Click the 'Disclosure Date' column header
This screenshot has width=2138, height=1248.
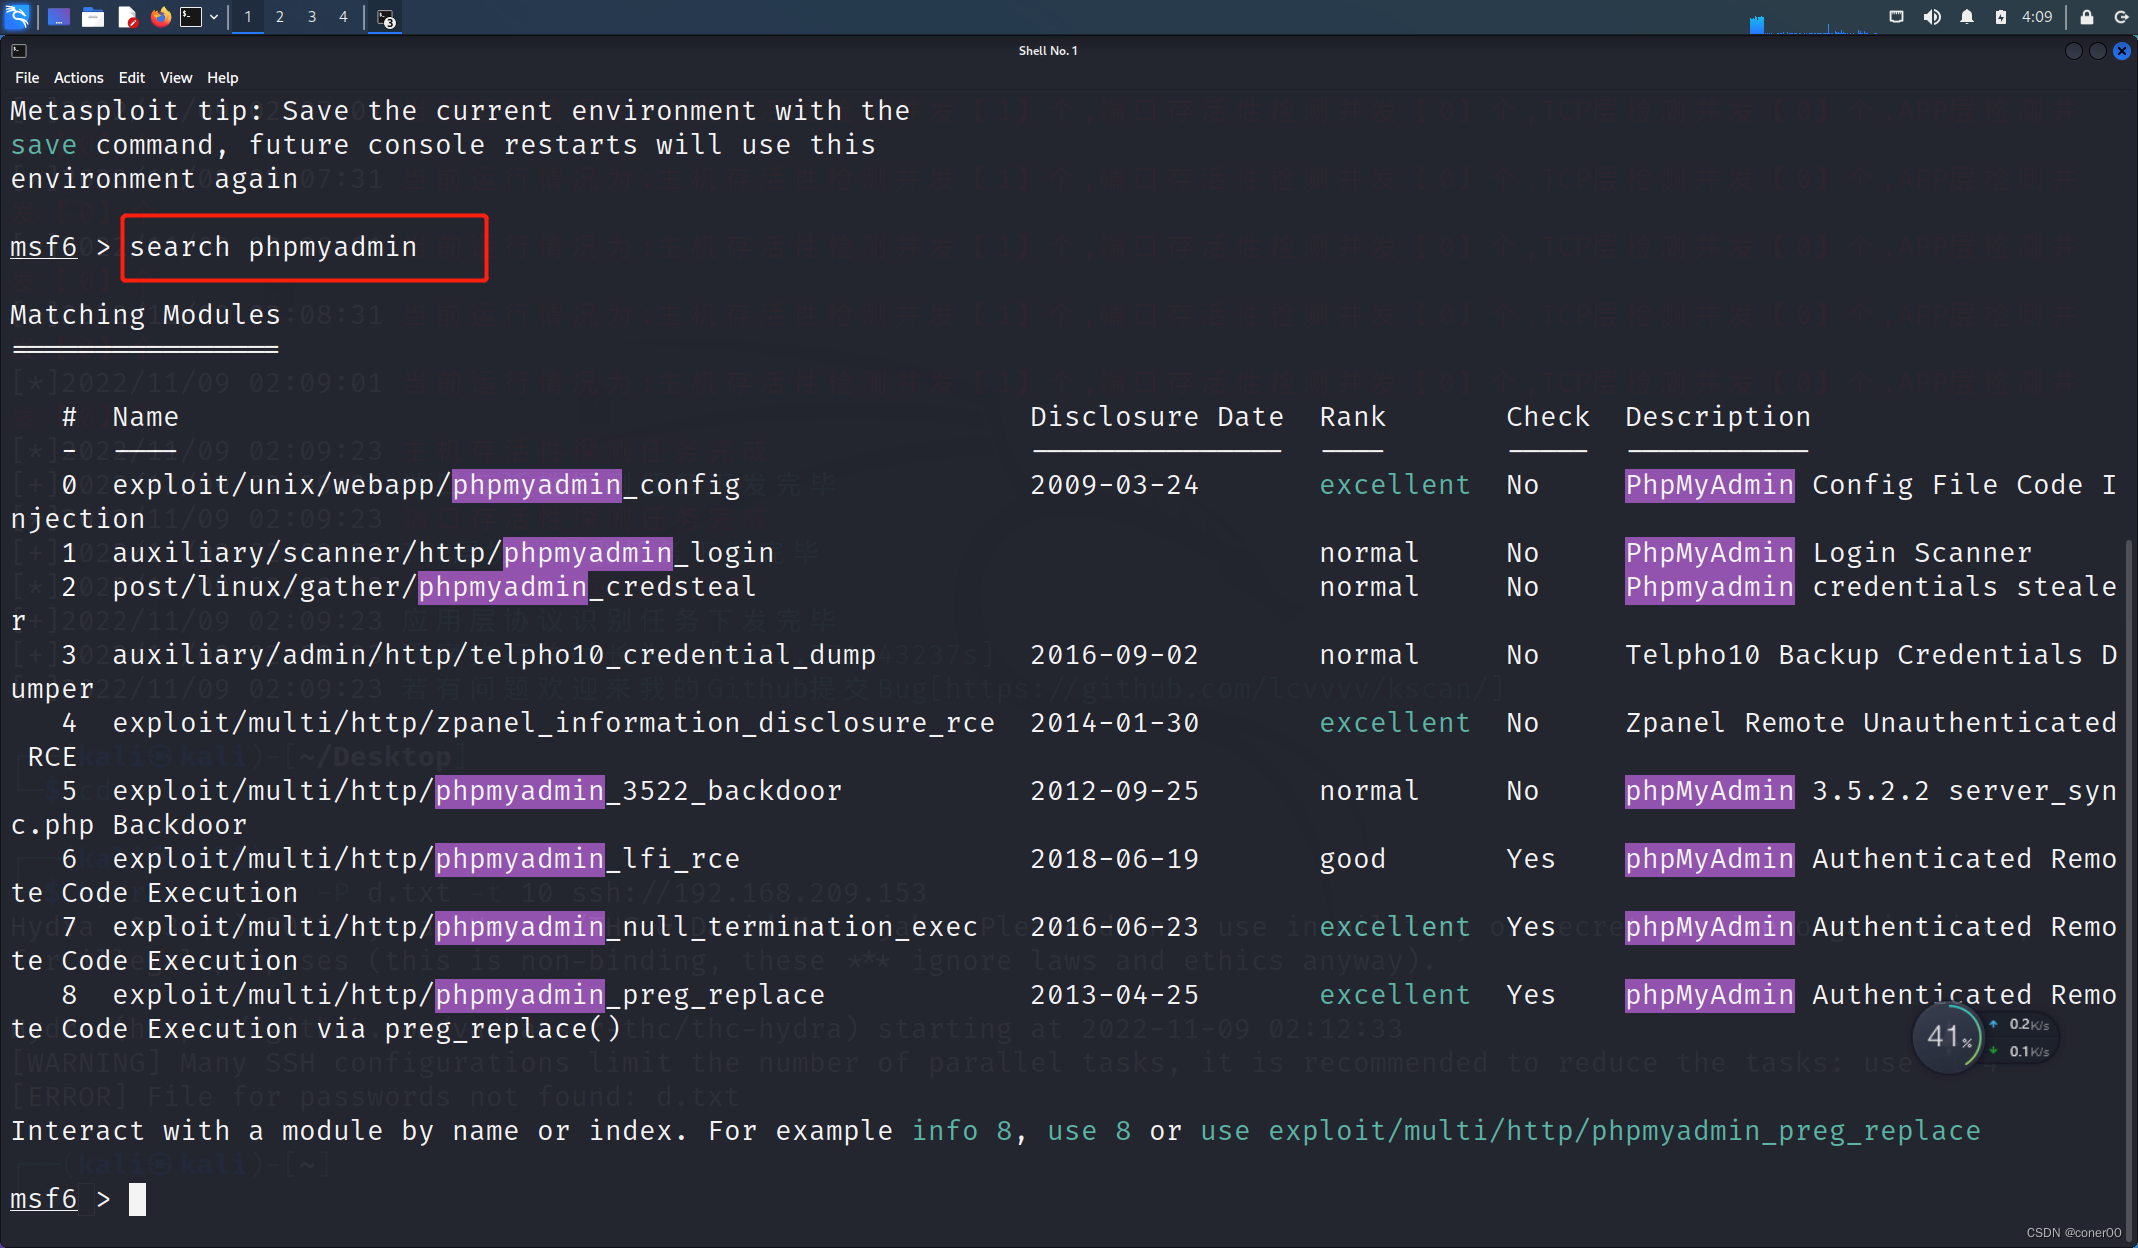tap(1157, 417)
